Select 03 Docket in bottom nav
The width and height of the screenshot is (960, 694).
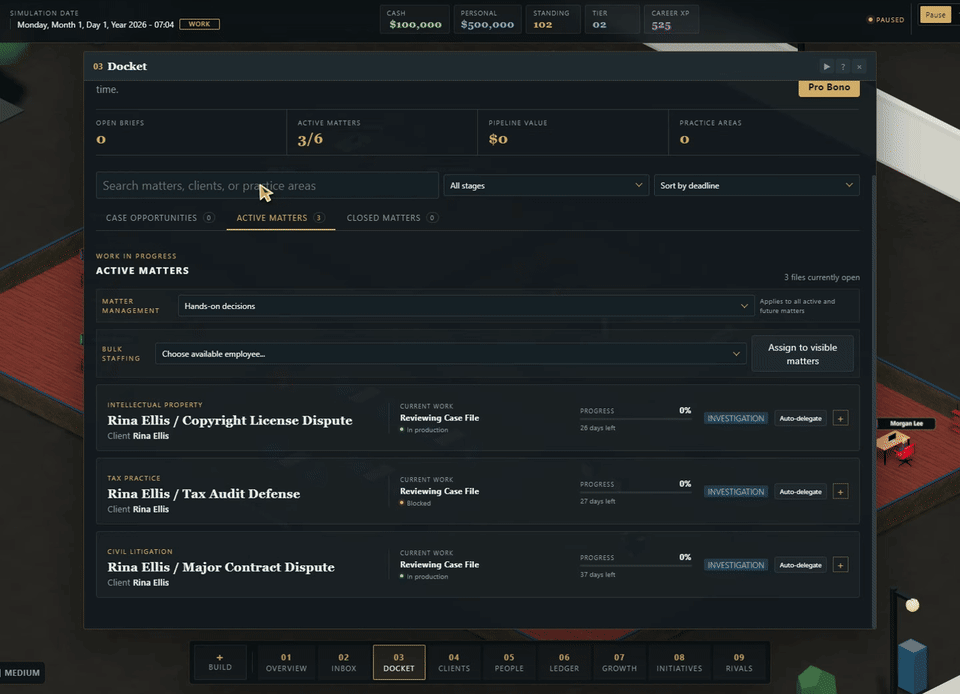coord(399,662)
